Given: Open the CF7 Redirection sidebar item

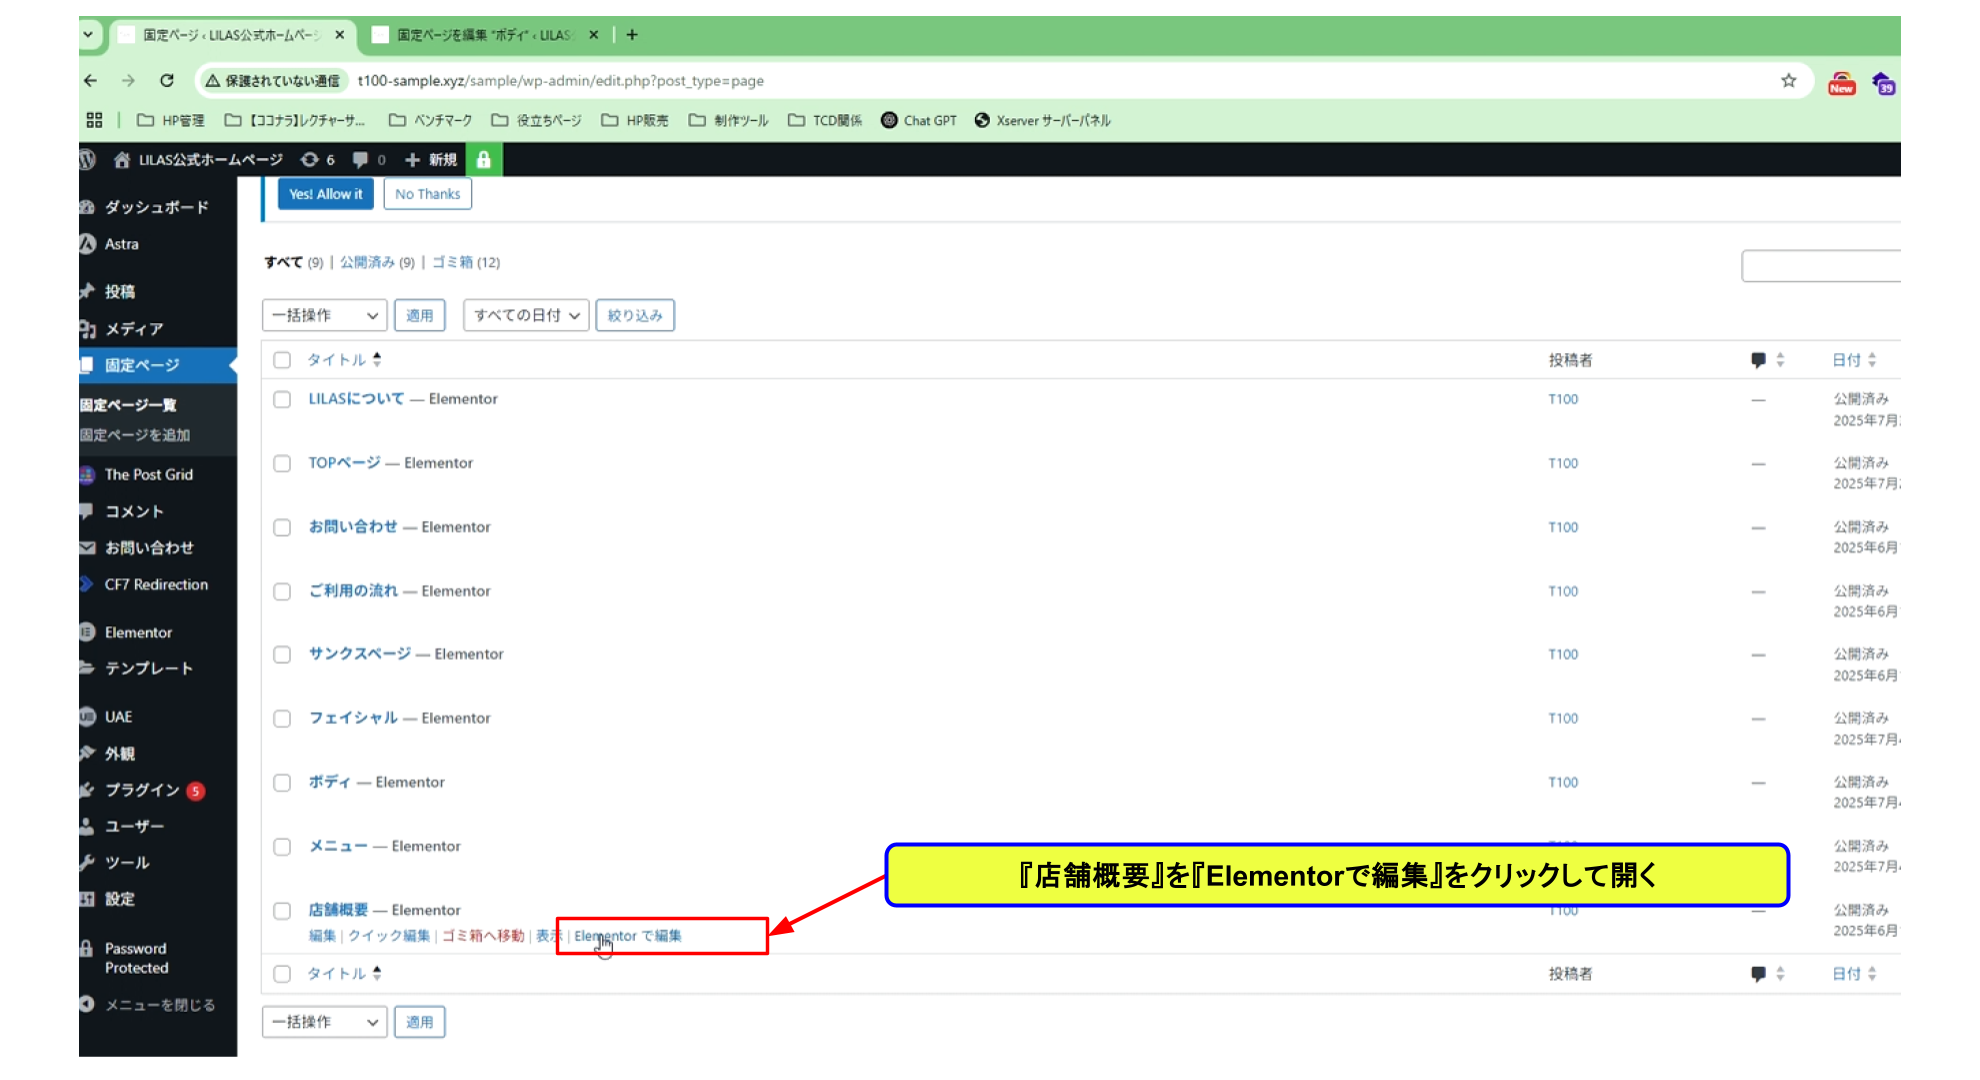Looking at the screenshot, I should point(157,585).
